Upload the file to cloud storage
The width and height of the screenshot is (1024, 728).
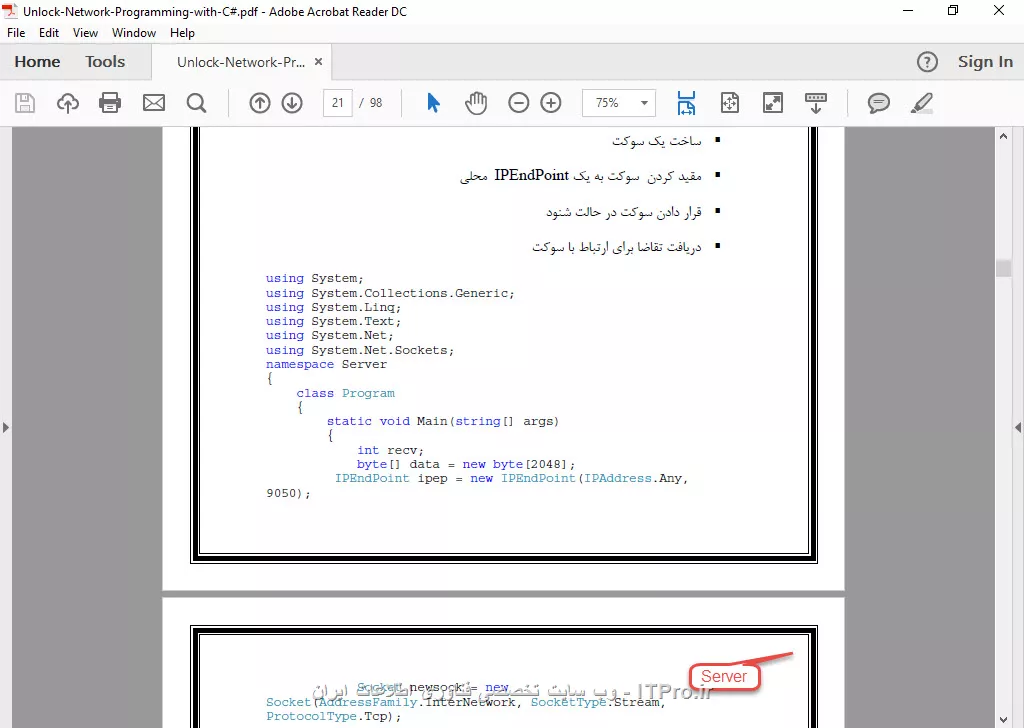click(67, 103)
